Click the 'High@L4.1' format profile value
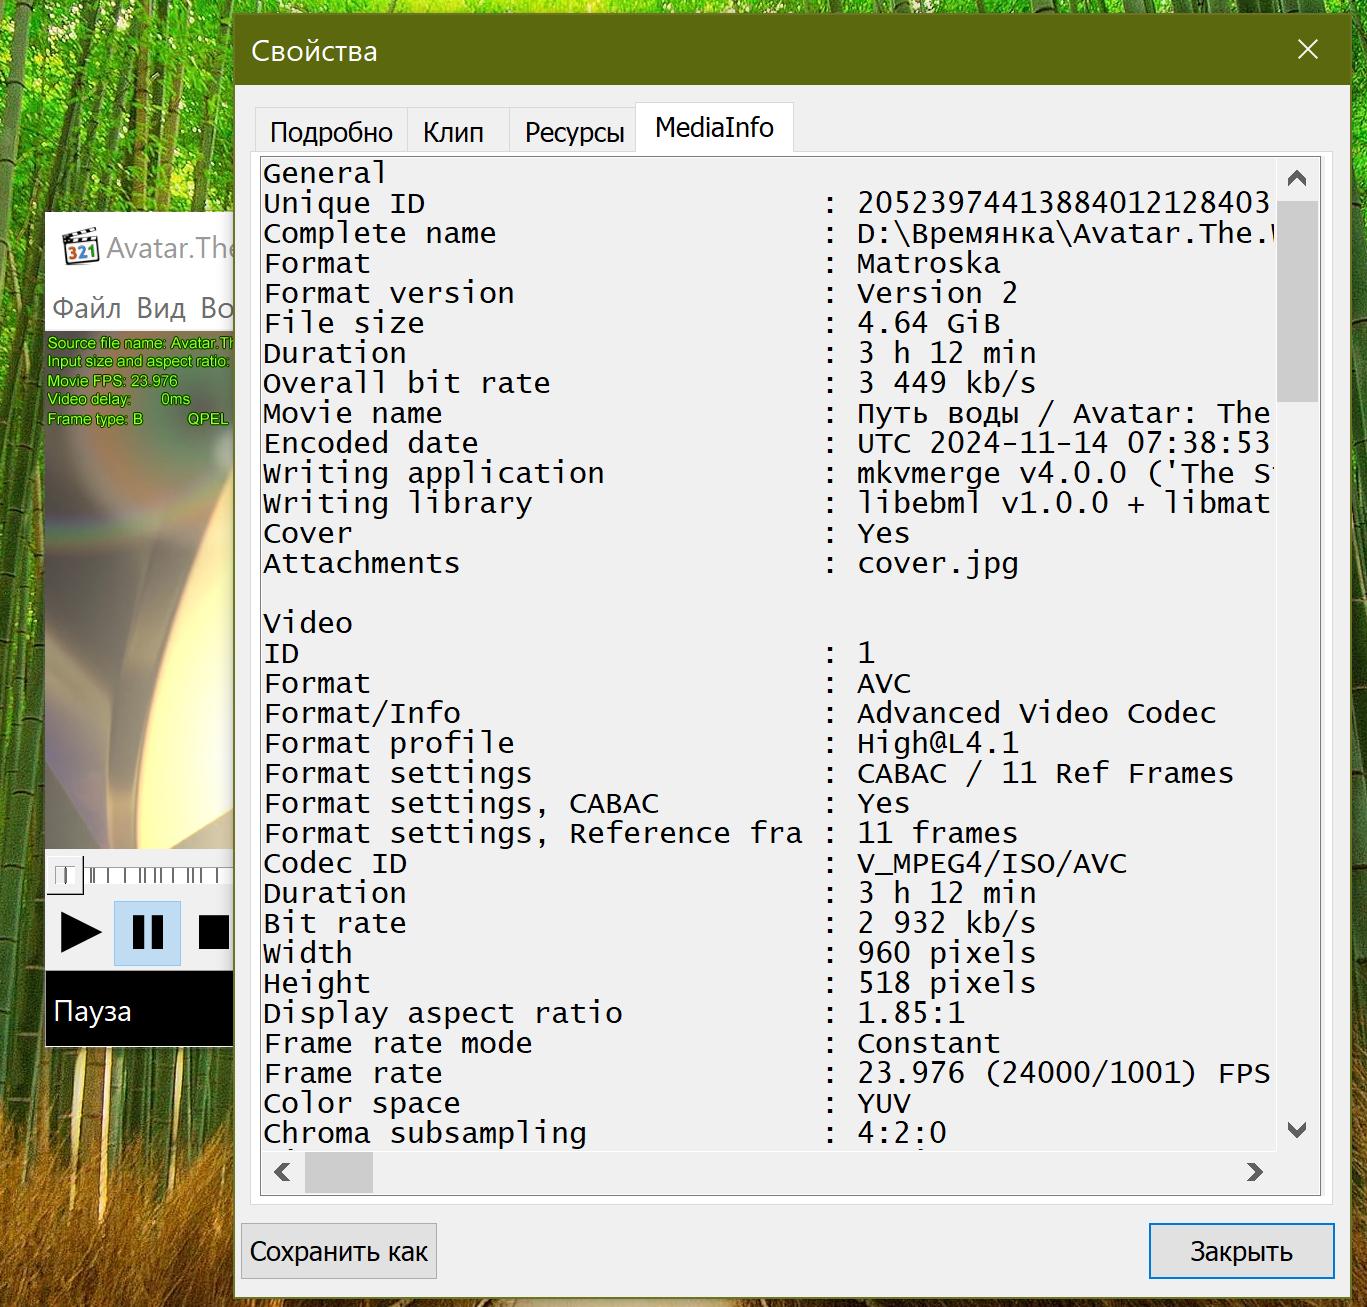This screenshot has width=1367, height=1307. 937,743
